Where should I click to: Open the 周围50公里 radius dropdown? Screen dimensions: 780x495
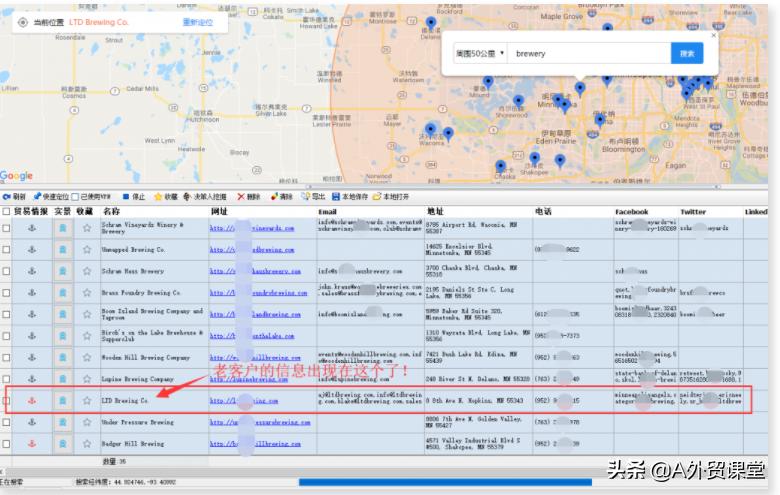click(480, 53)
